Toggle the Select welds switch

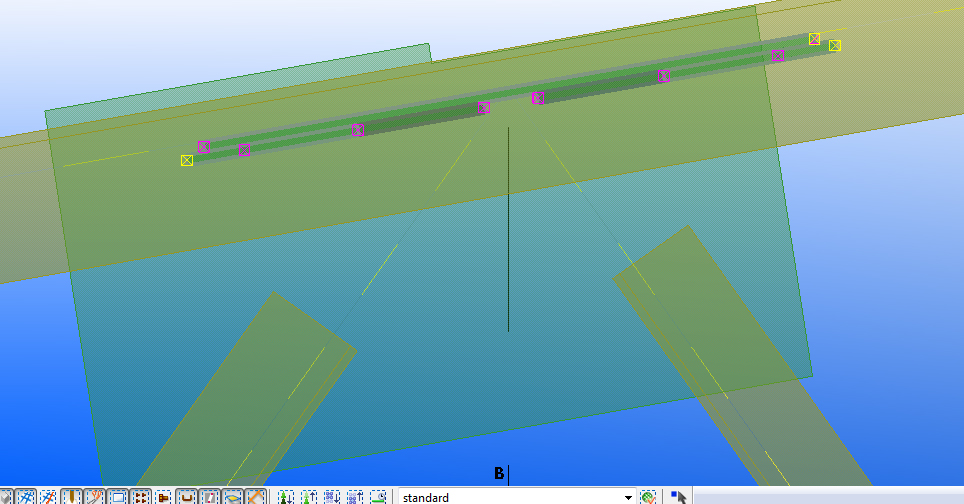(71, 497)
